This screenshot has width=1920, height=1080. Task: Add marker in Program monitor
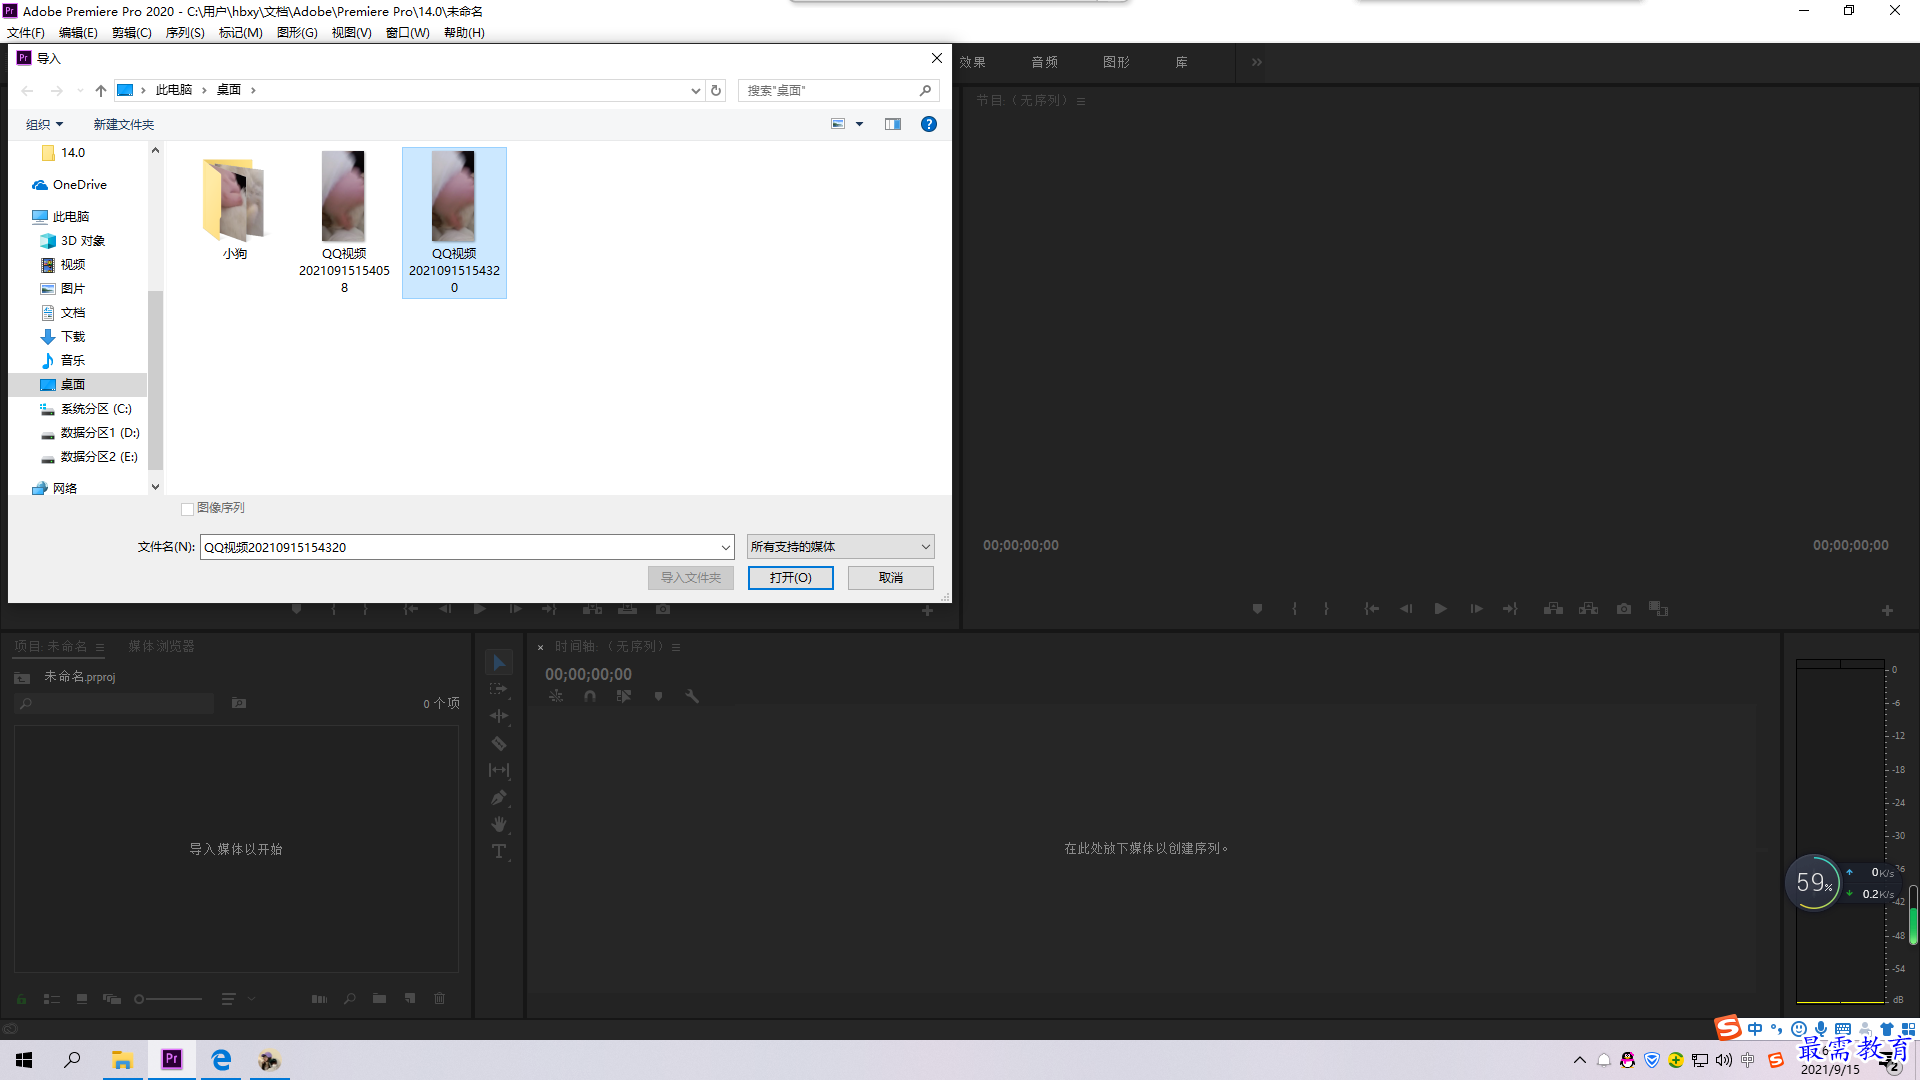point(1257,609)
